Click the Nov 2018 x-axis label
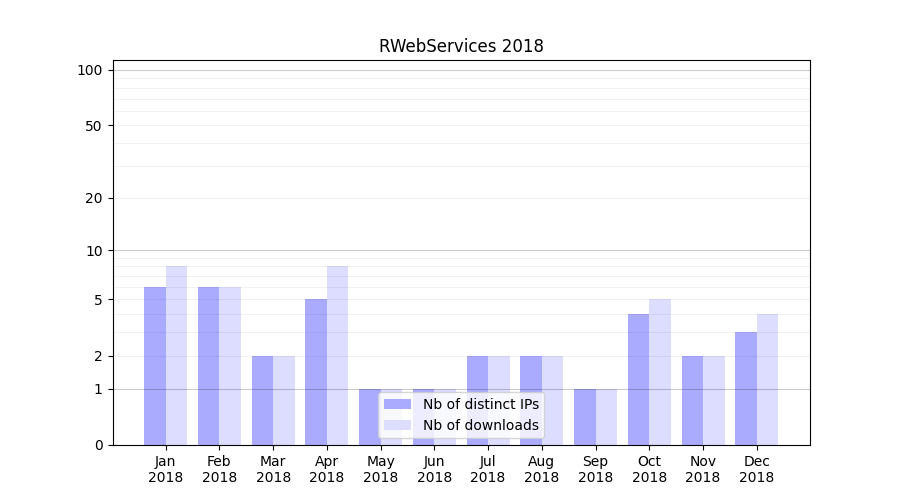Screen dimensions: 900x500 [703, 469]
